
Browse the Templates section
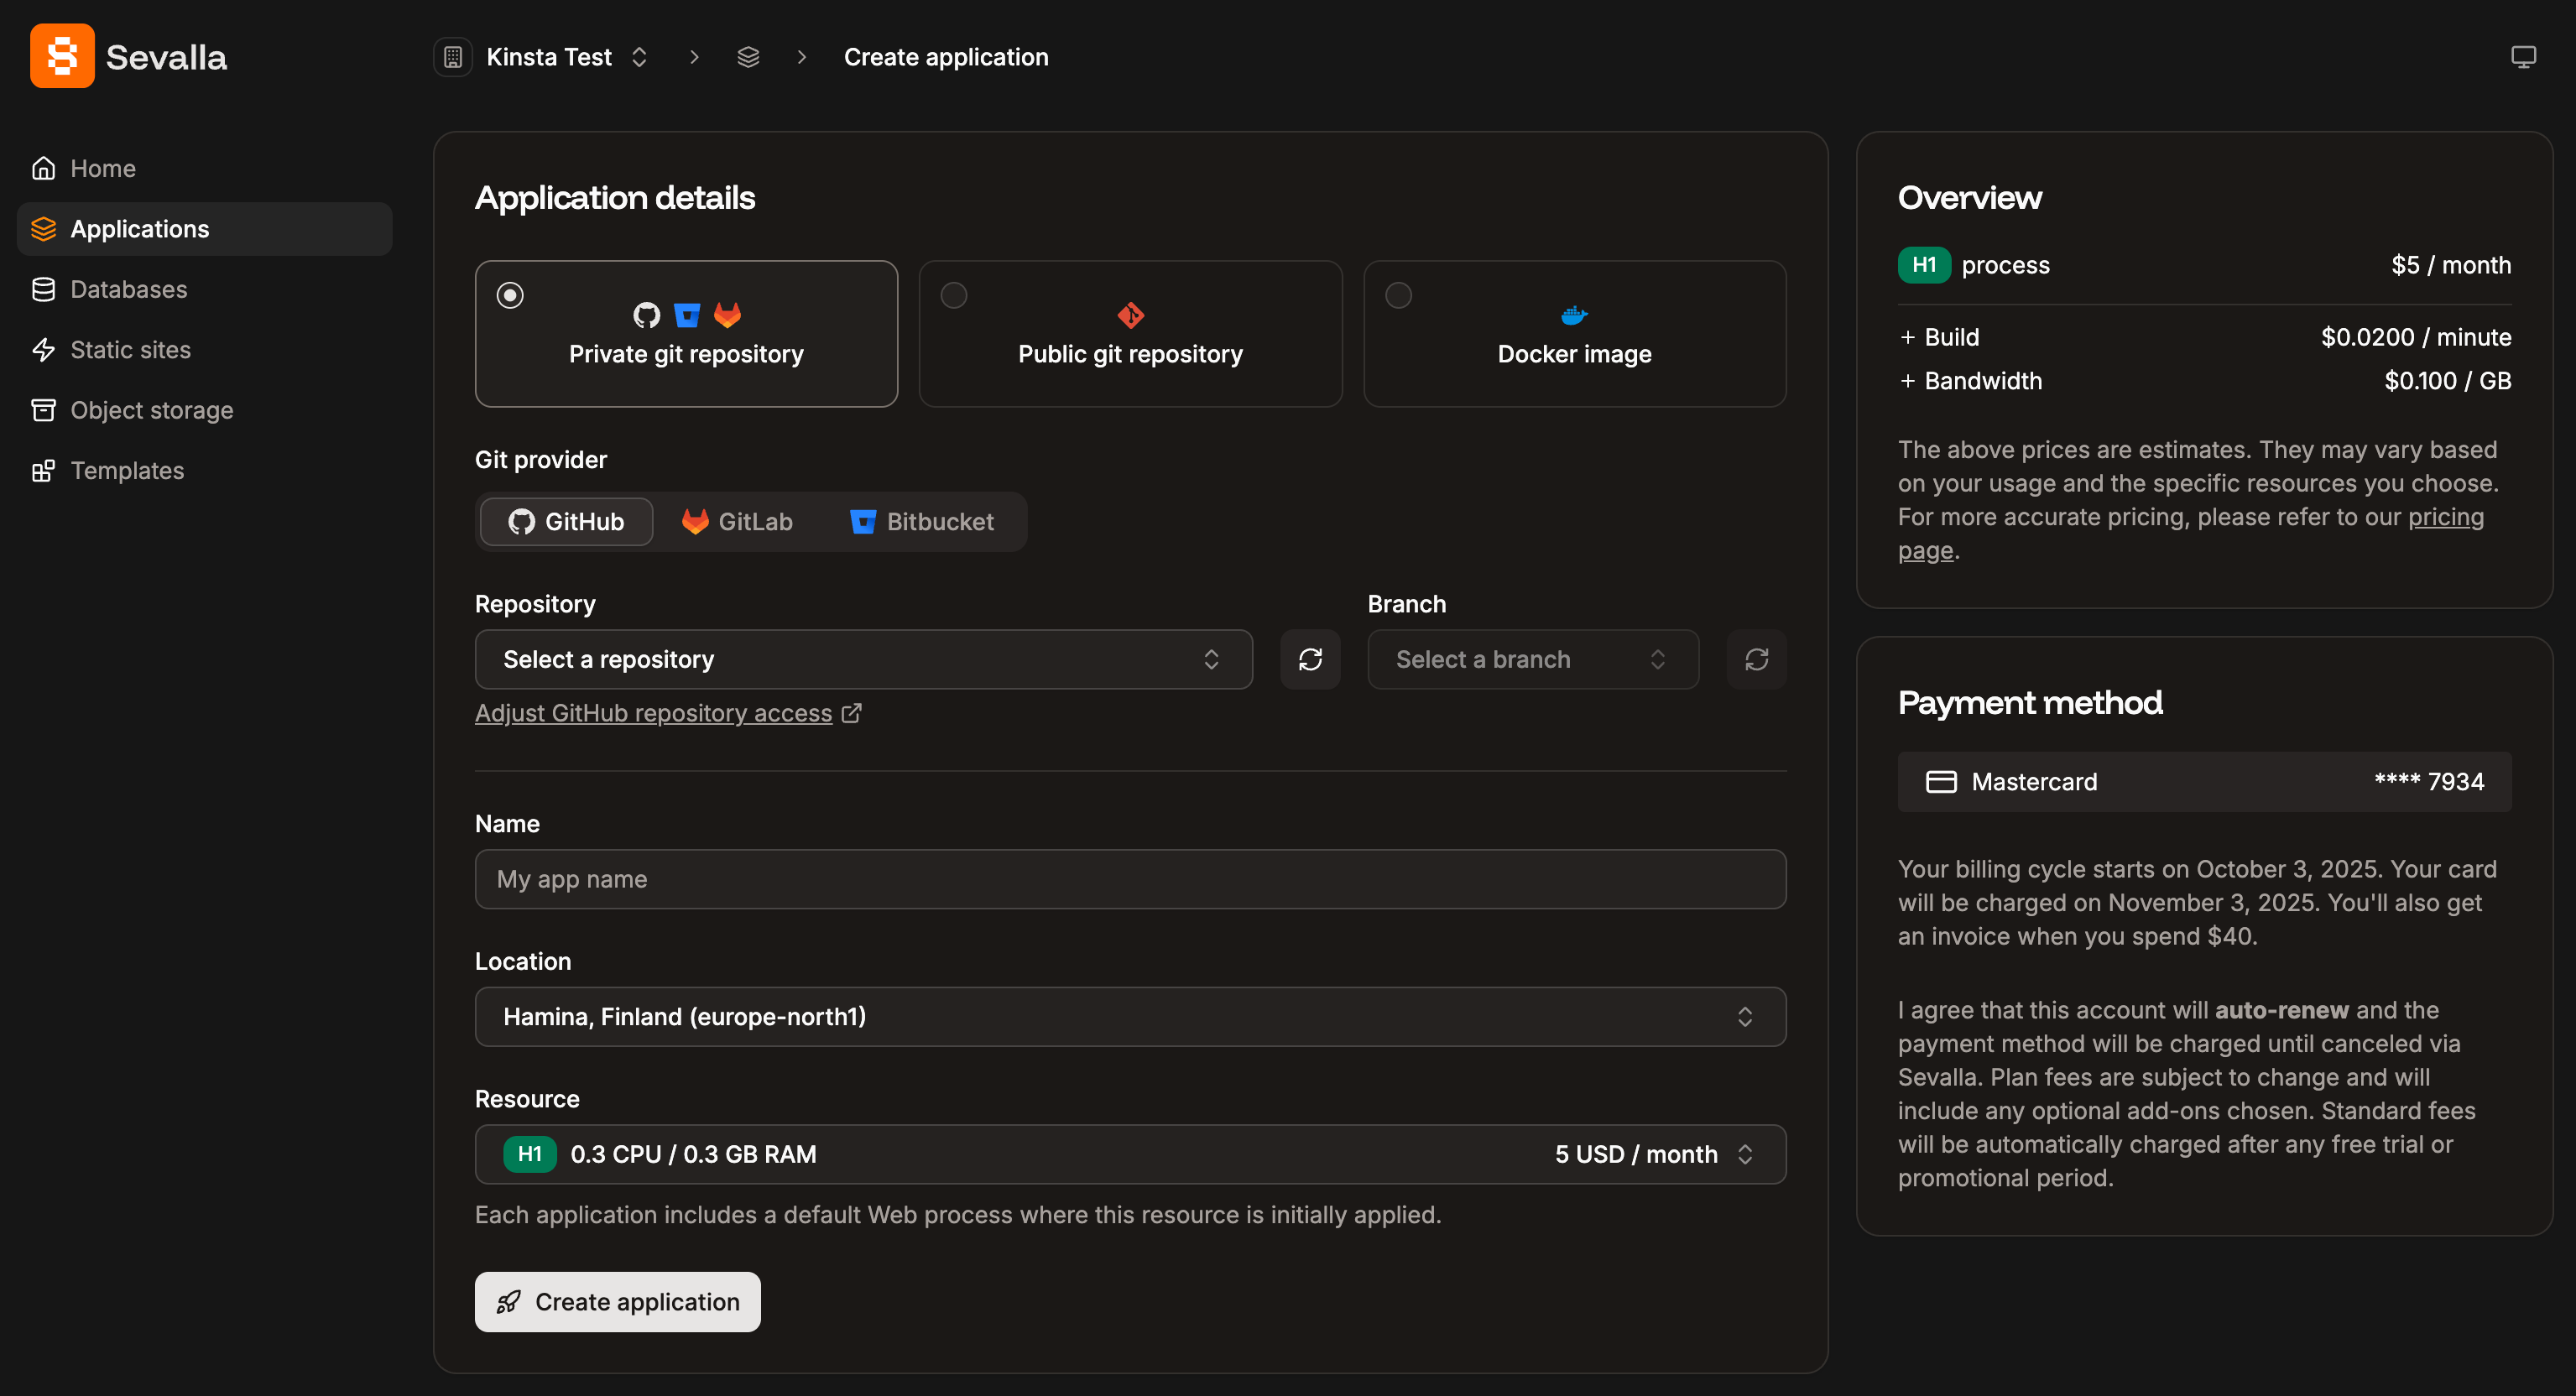coord(127,470)
